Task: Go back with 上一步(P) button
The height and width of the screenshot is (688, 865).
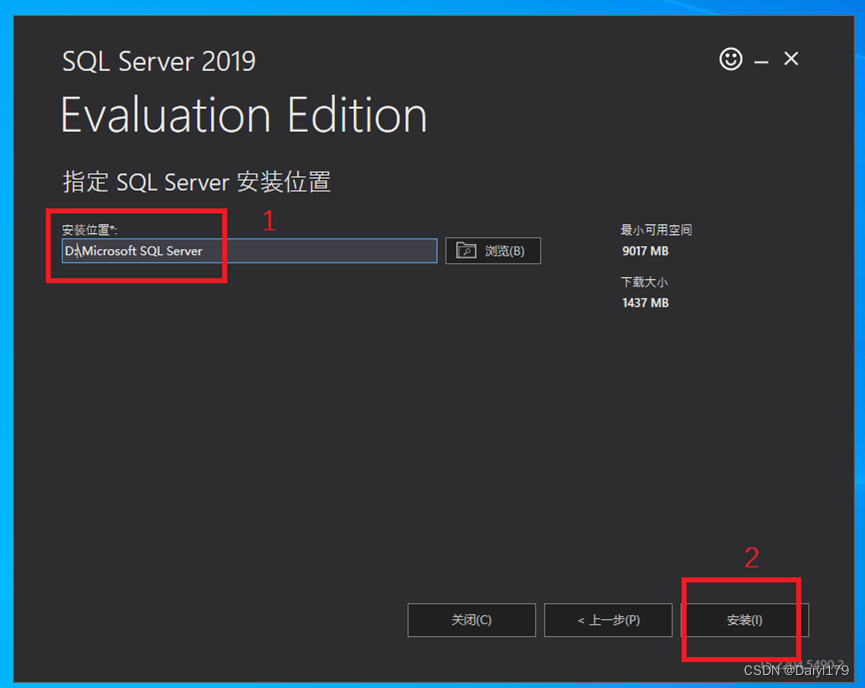Action: (x=608, y=620)
